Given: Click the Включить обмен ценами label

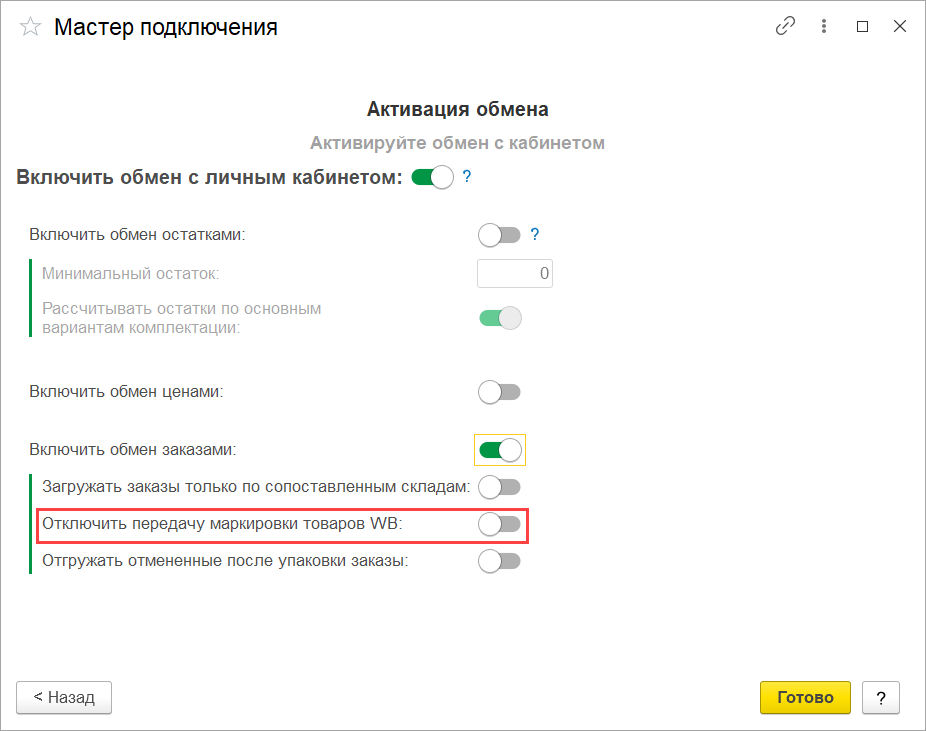Looking at the screenshot, I should (x=126, y=391).
